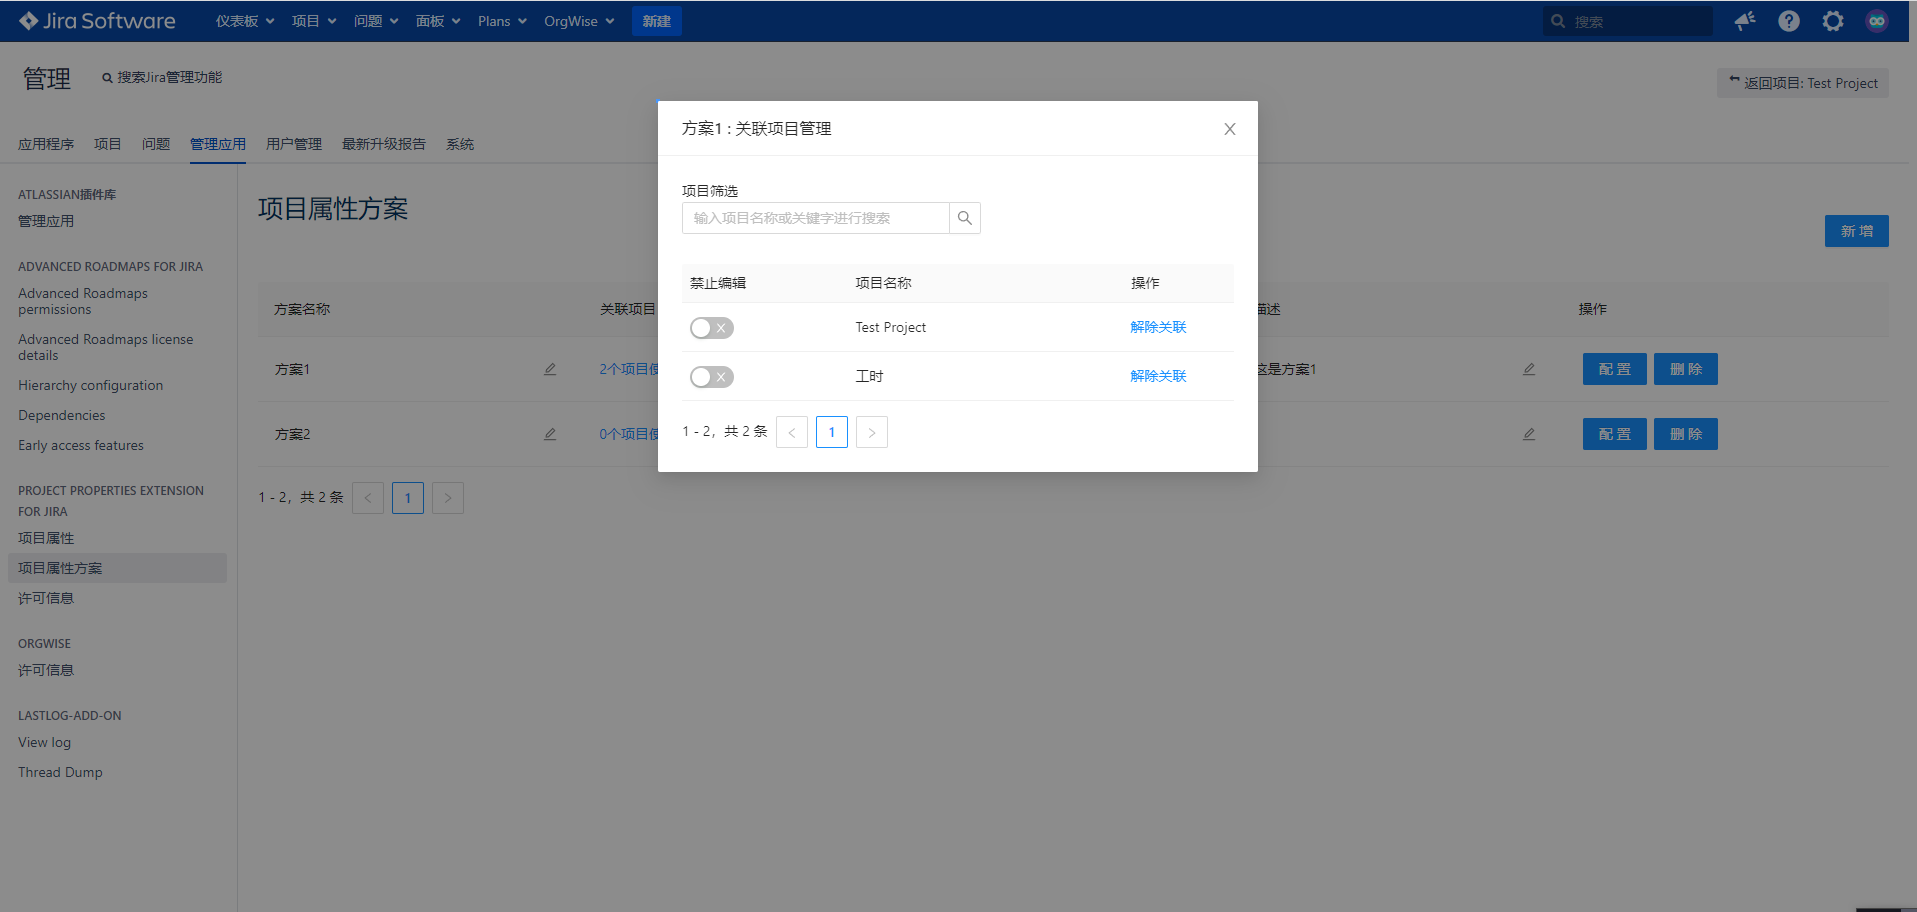Click the project filter search input
This screenshot has height=912, width=1917.
(815, 218)
